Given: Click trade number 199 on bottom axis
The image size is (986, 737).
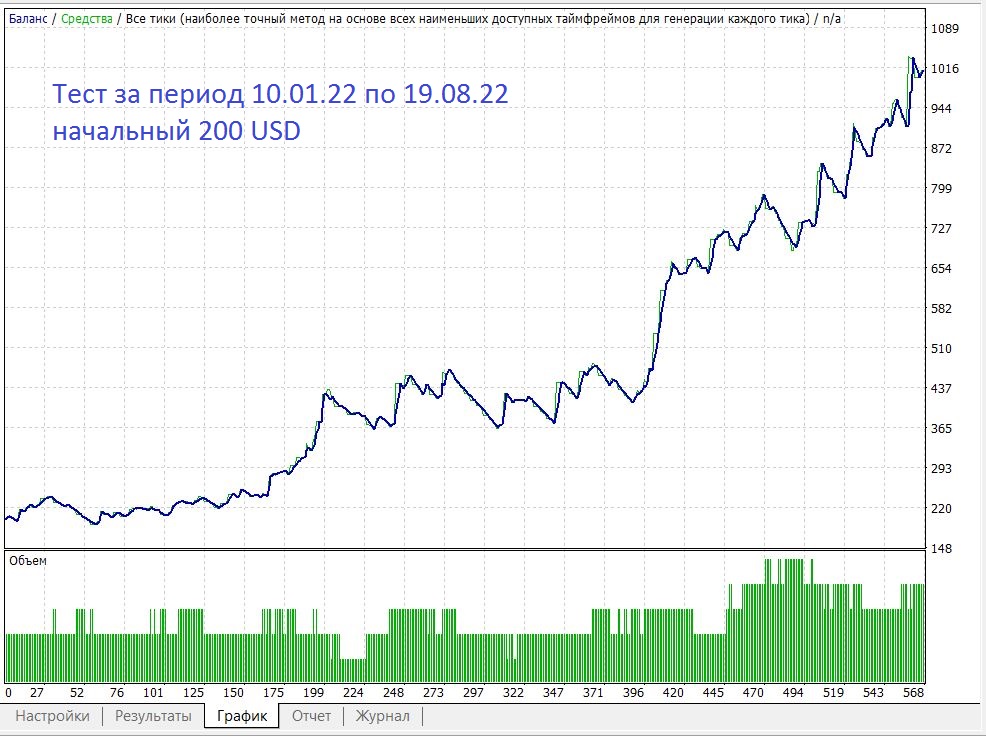Looking at the screenshot, I should click(x=313, y=692).
